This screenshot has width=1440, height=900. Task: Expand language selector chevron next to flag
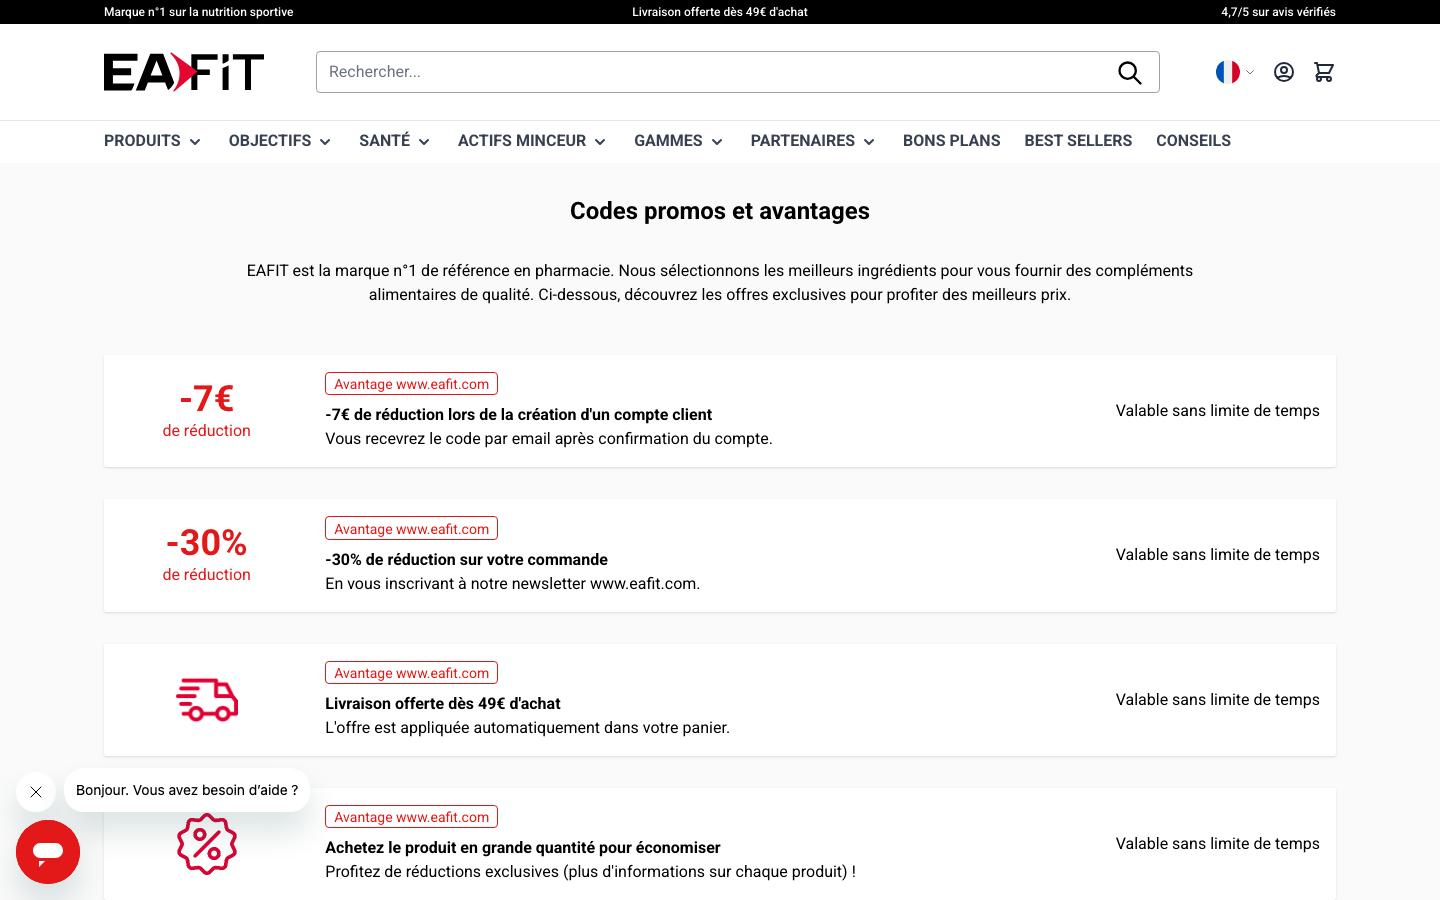[x=1250, y=72]
